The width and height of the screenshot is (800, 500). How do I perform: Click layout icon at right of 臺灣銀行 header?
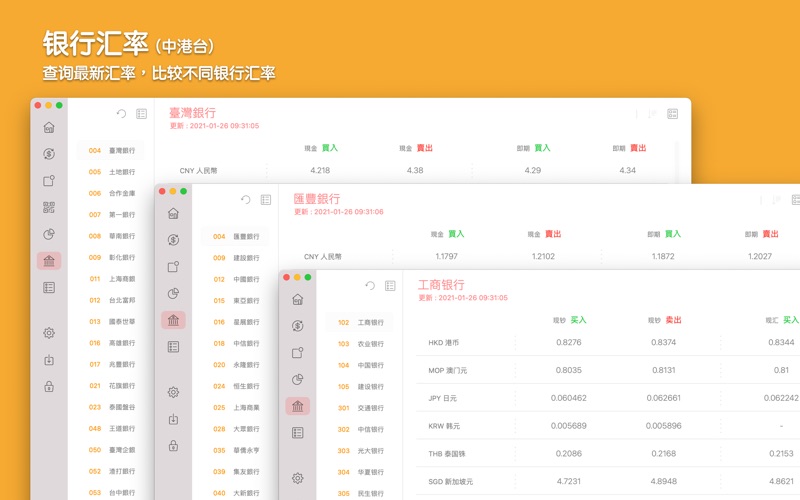(672, 114)
